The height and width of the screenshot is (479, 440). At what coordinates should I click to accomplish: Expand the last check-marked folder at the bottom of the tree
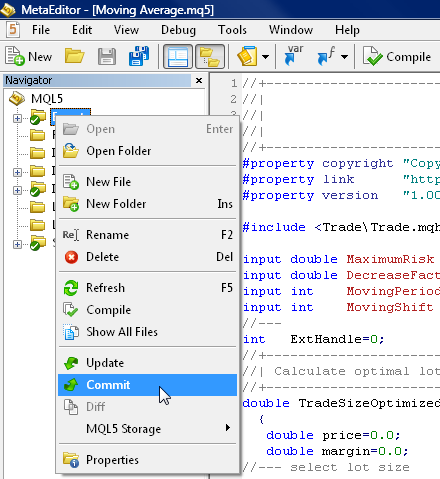(17, 244)
